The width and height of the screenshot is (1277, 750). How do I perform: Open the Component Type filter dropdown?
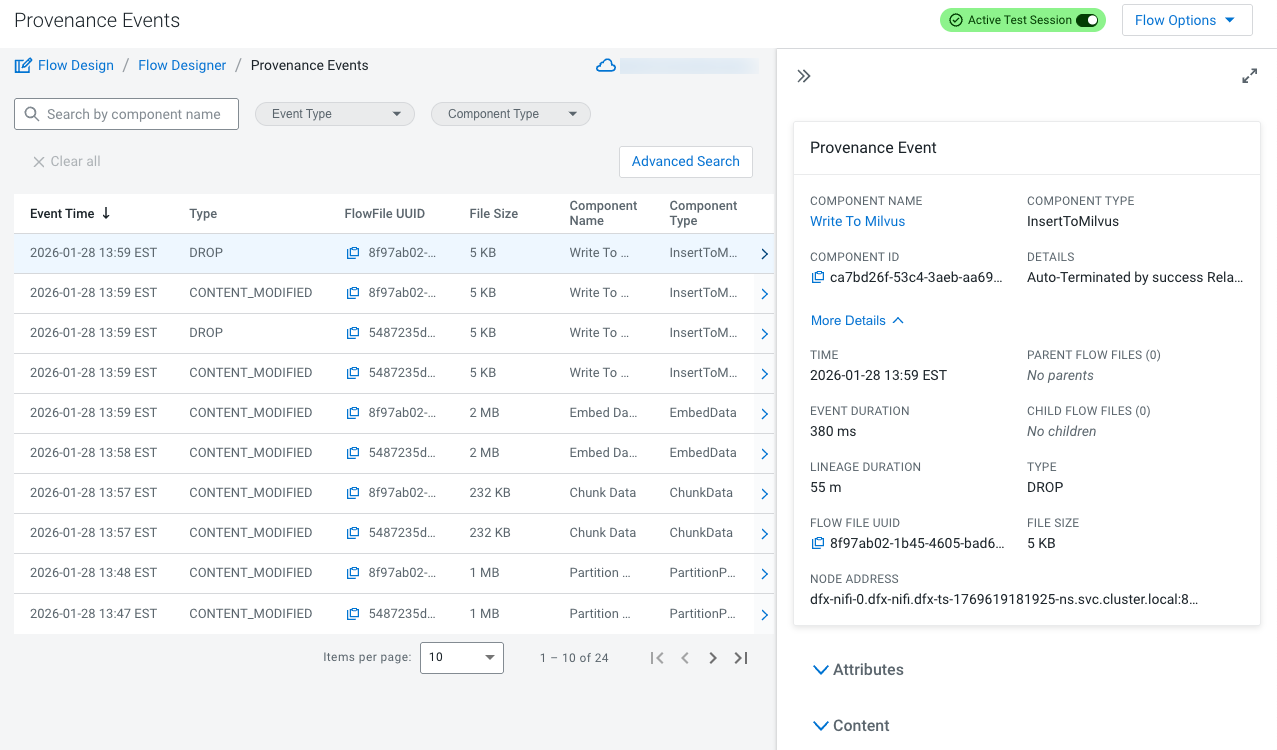pyautogui.click(x=511, y=114)
